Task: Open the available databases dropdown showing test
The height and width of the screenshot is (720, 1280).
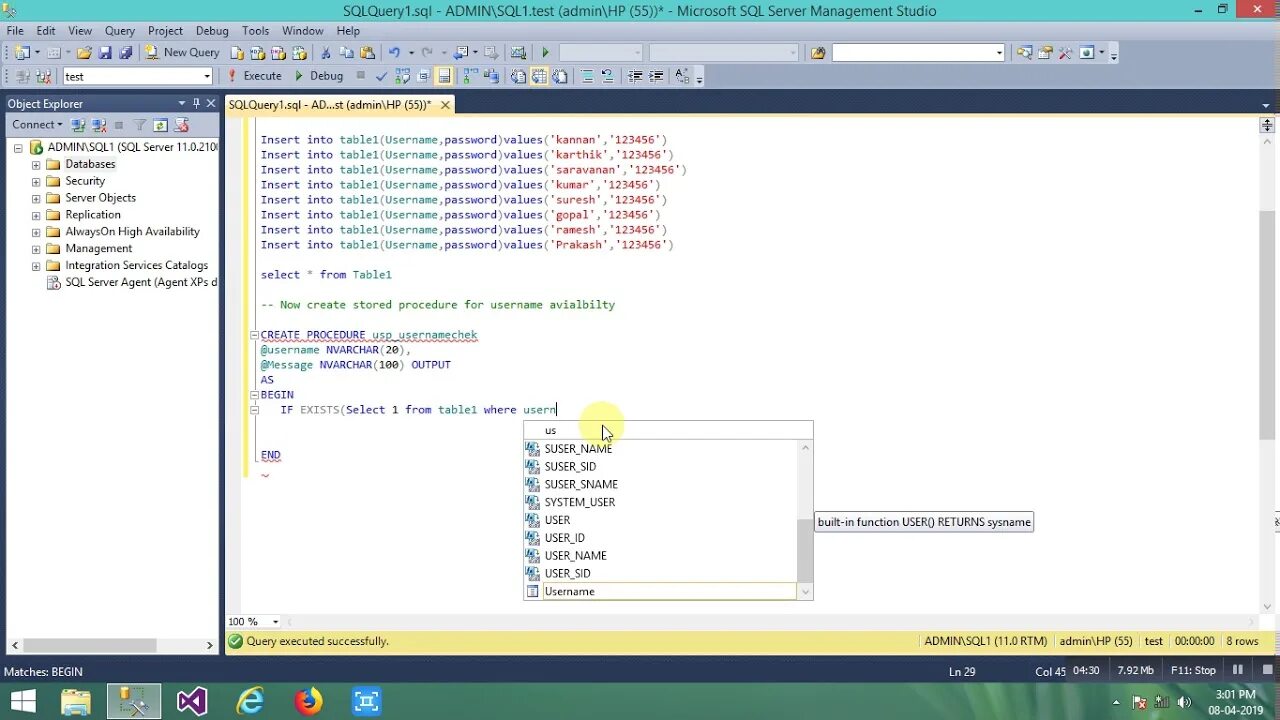Action: (207, 76)
